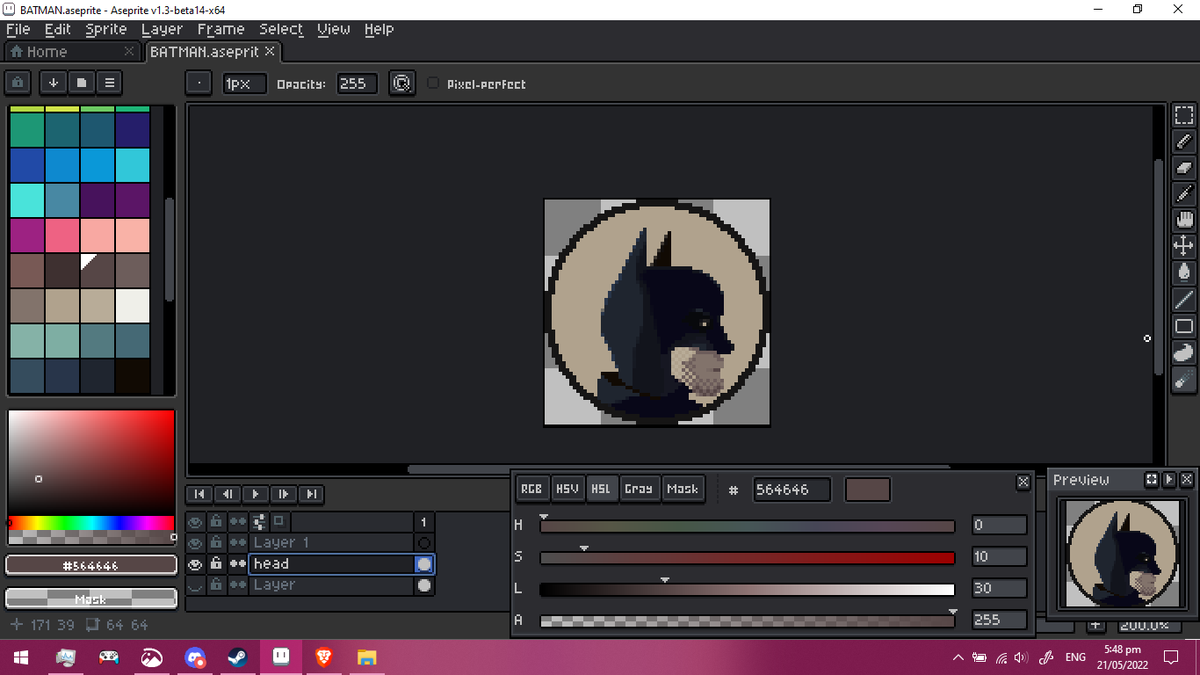Viewport: 1200px width, 675px height.
Task: Select the HSL color mode button
Action: pyautogui.click(x=601, y=489)
